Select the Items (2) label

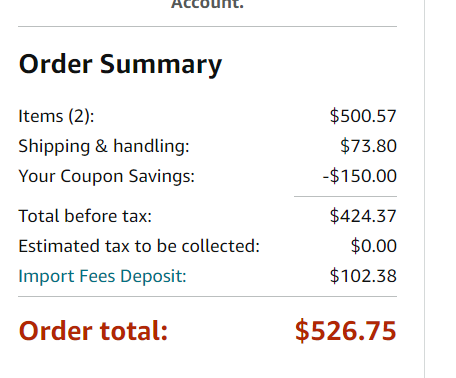[56, 116]
